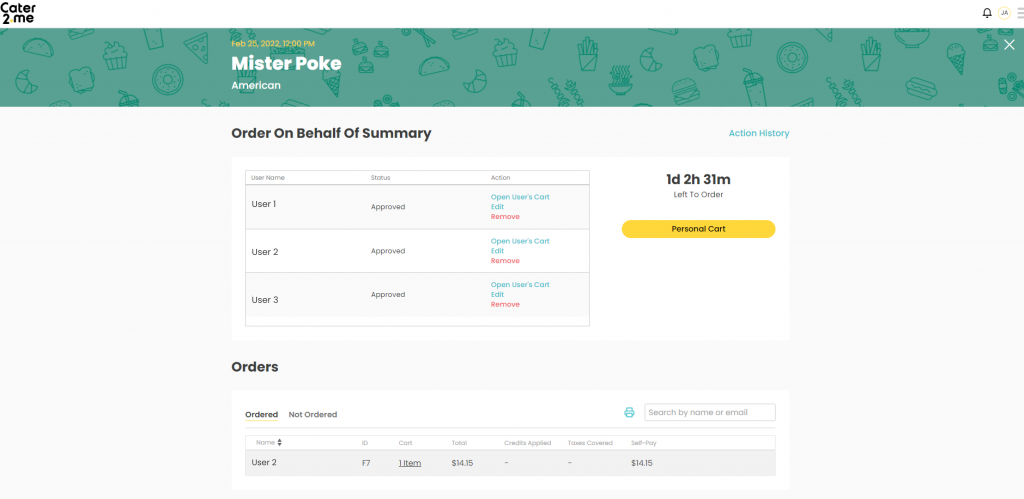Open the Action History link

(x=759, y=133)
